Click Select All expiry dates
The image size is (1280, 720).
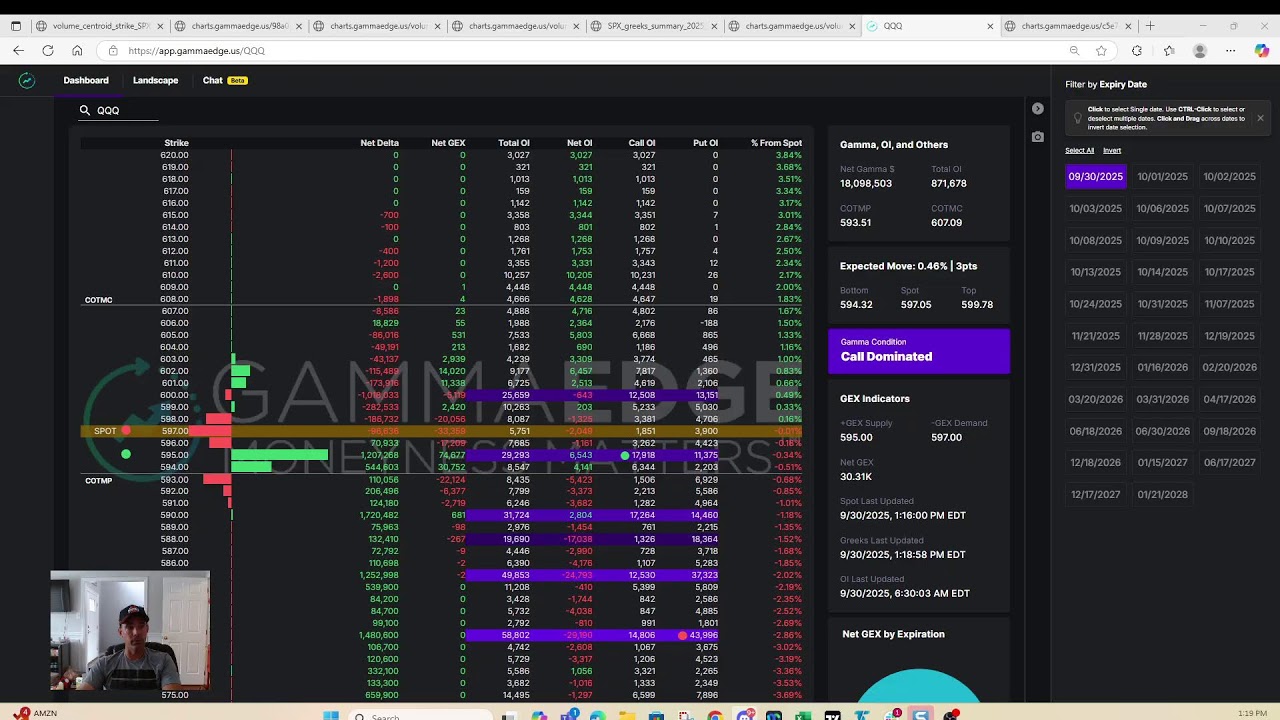[x=1079, y=150]
